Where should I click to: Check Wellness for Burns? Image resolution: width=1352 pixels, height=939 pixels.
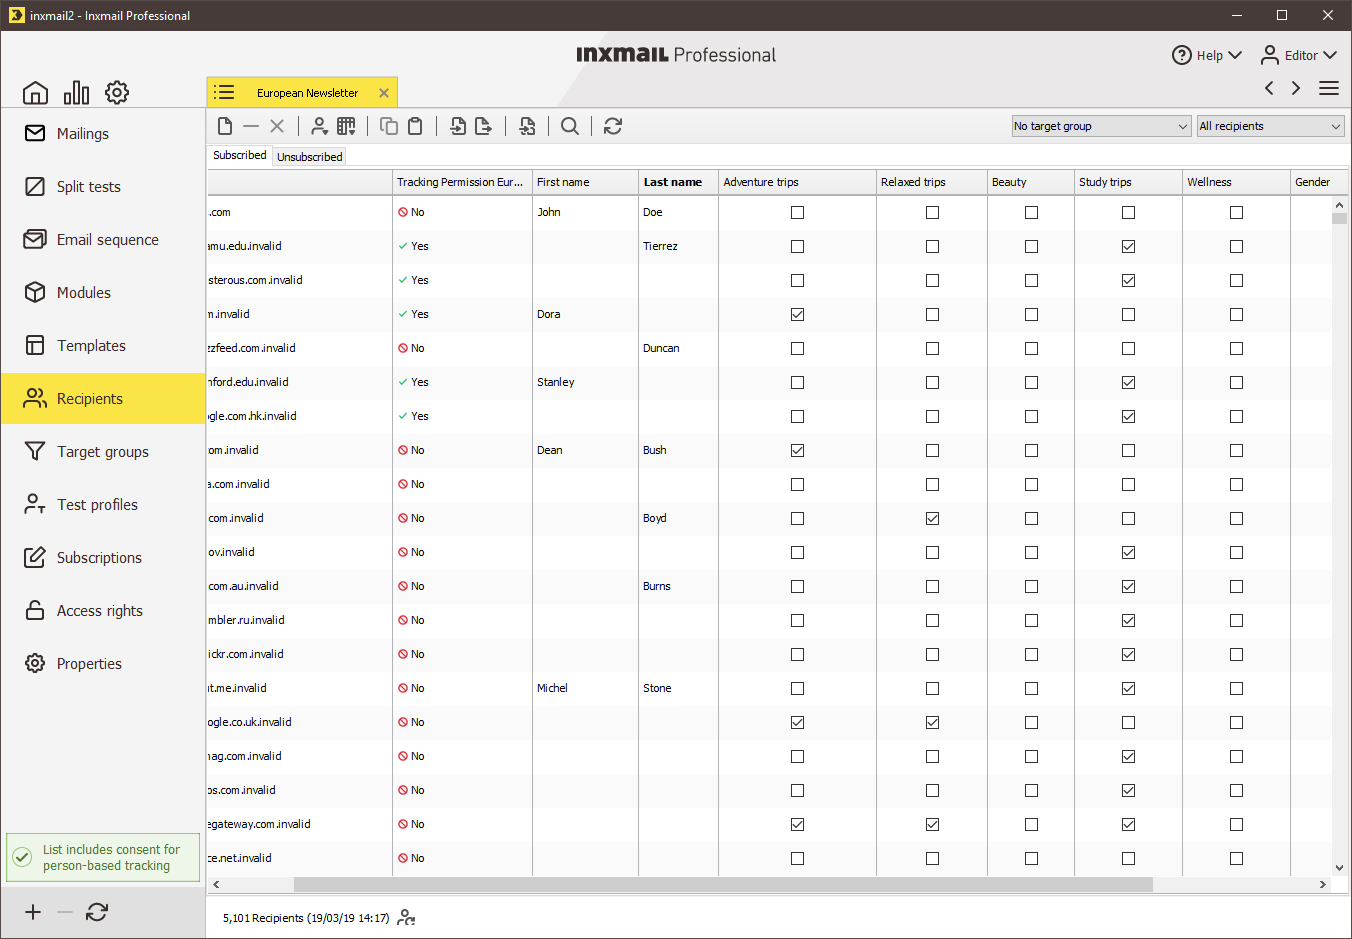(1236, 586)
